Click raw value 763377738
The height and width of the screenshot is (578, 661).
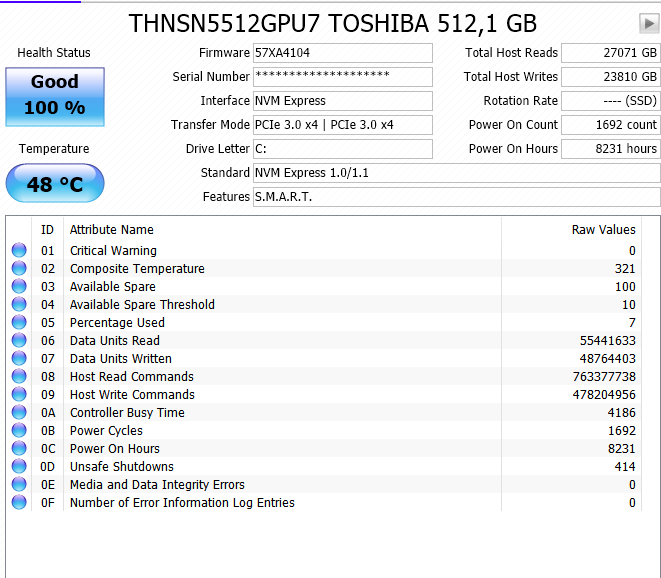click(x=604, y=376)
